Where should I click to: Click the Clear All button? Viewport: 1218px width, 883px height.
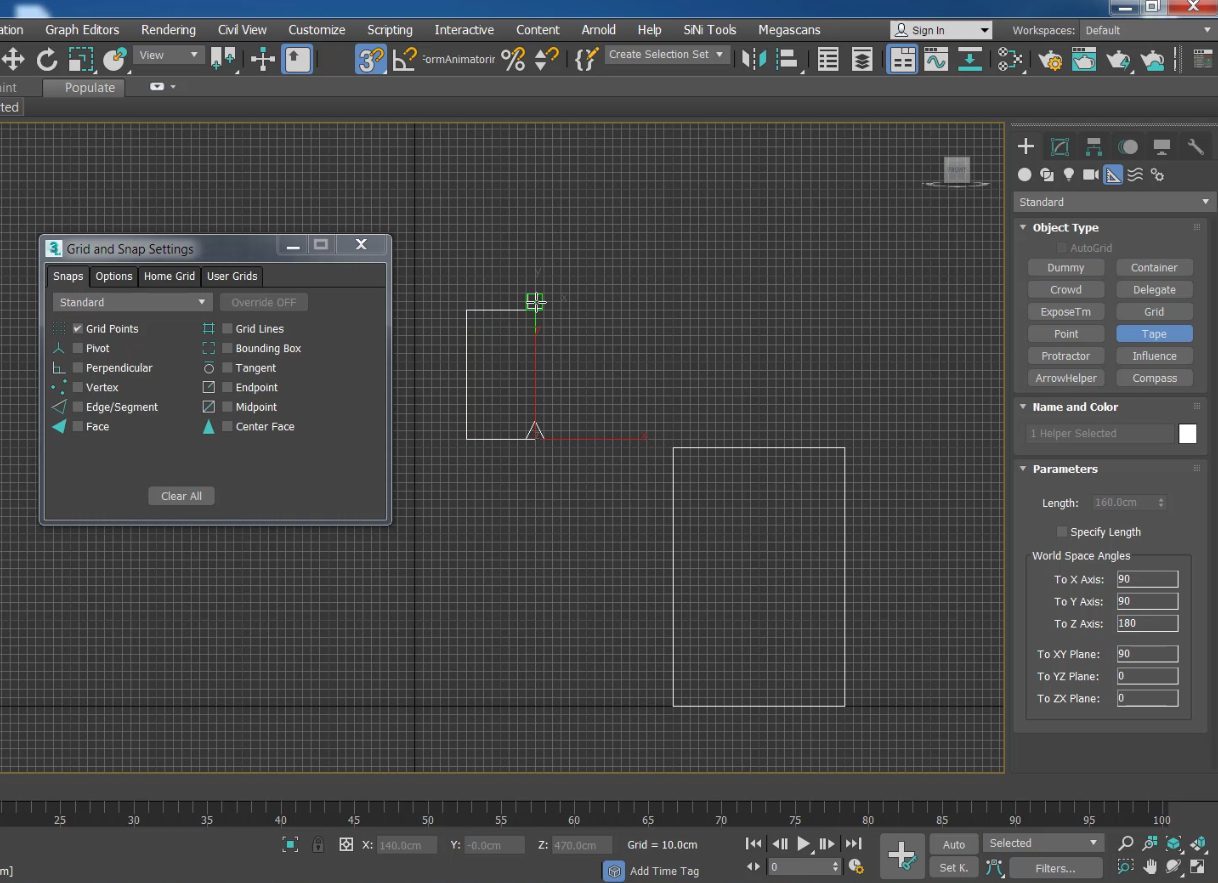[181, 496]
